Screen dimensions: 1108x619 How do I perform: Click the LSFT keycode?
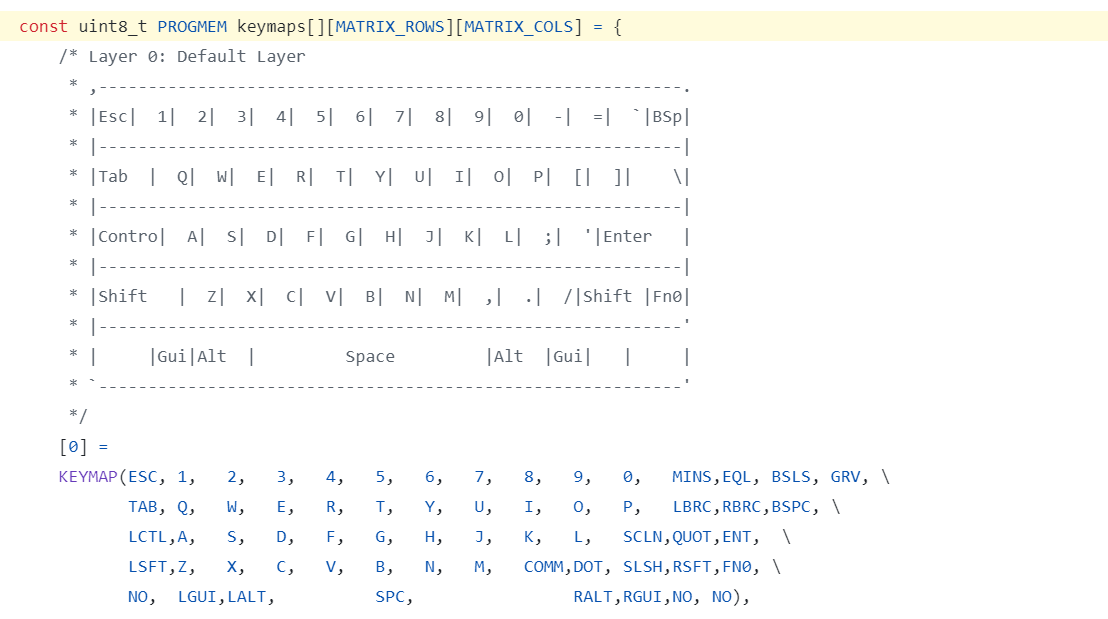(x=148, y=567)
